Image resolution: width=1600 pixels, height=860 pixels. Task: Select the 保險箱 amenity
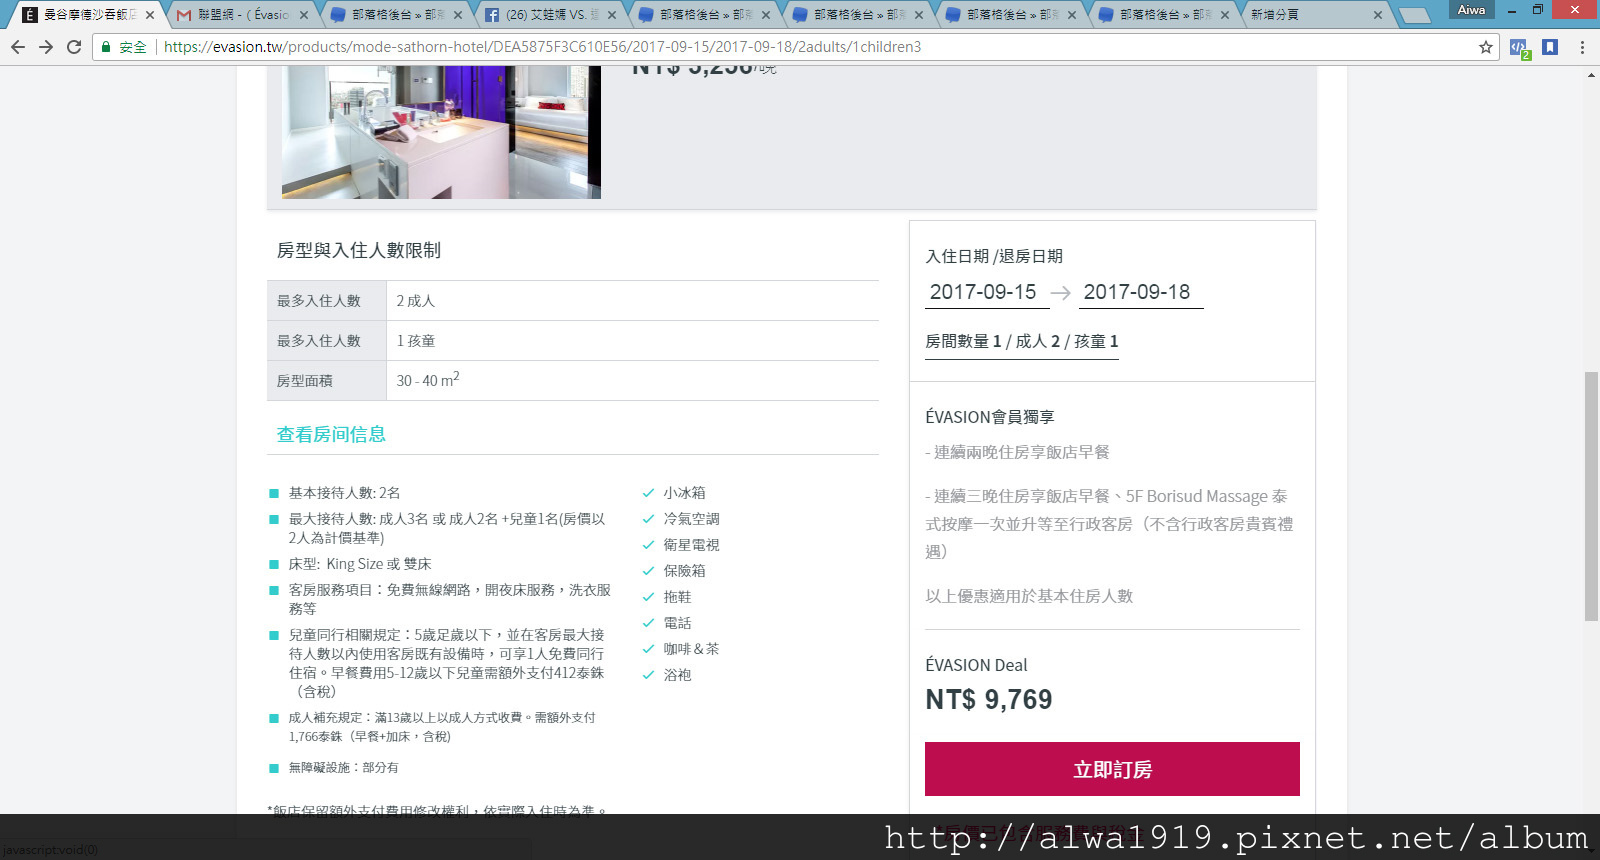point(684,571)
